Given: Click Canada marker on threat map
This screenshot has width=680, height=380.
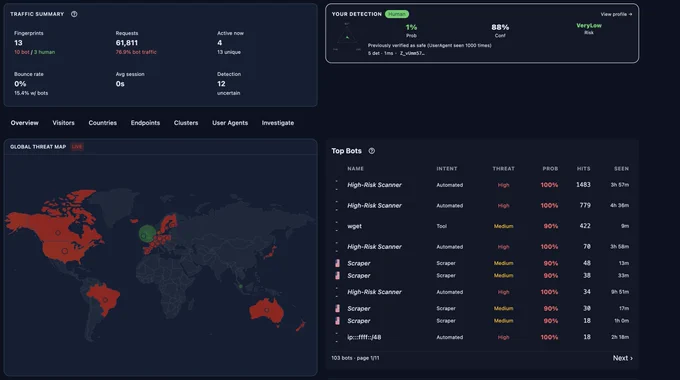Looking at the screenshot, I should pos(58,233).
